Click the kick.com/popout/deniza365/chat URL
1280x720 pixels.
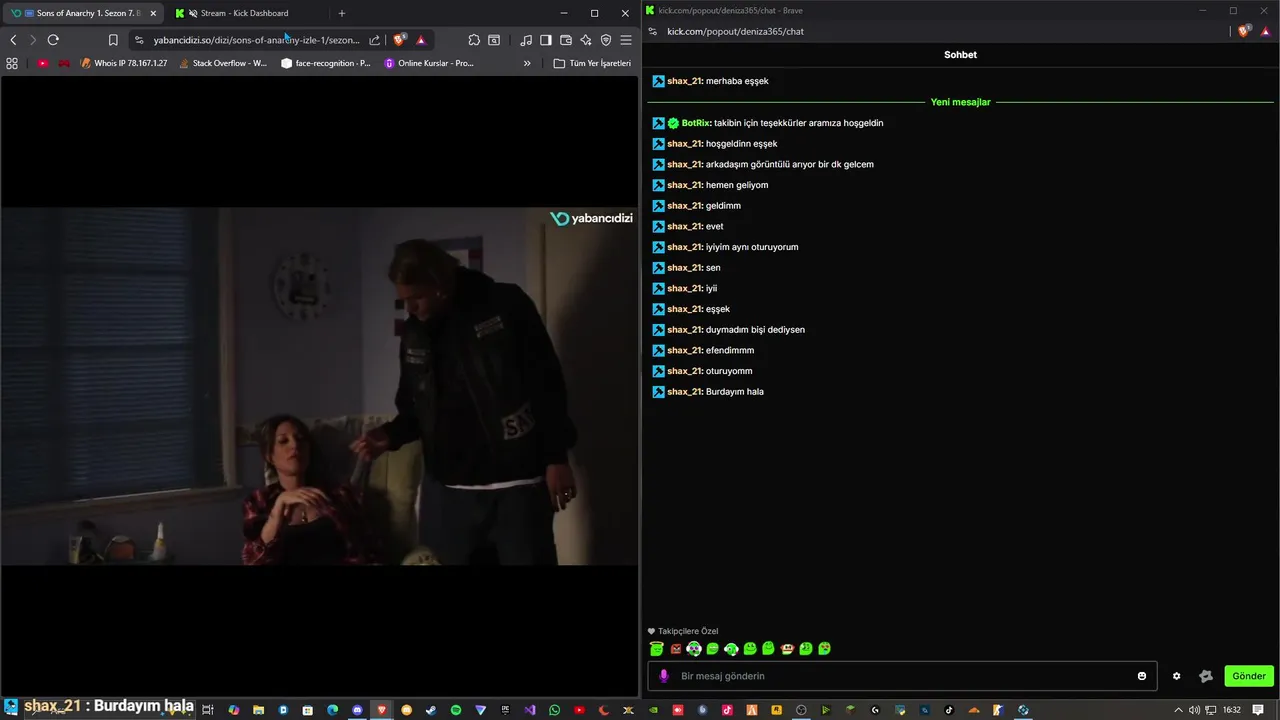735,31
